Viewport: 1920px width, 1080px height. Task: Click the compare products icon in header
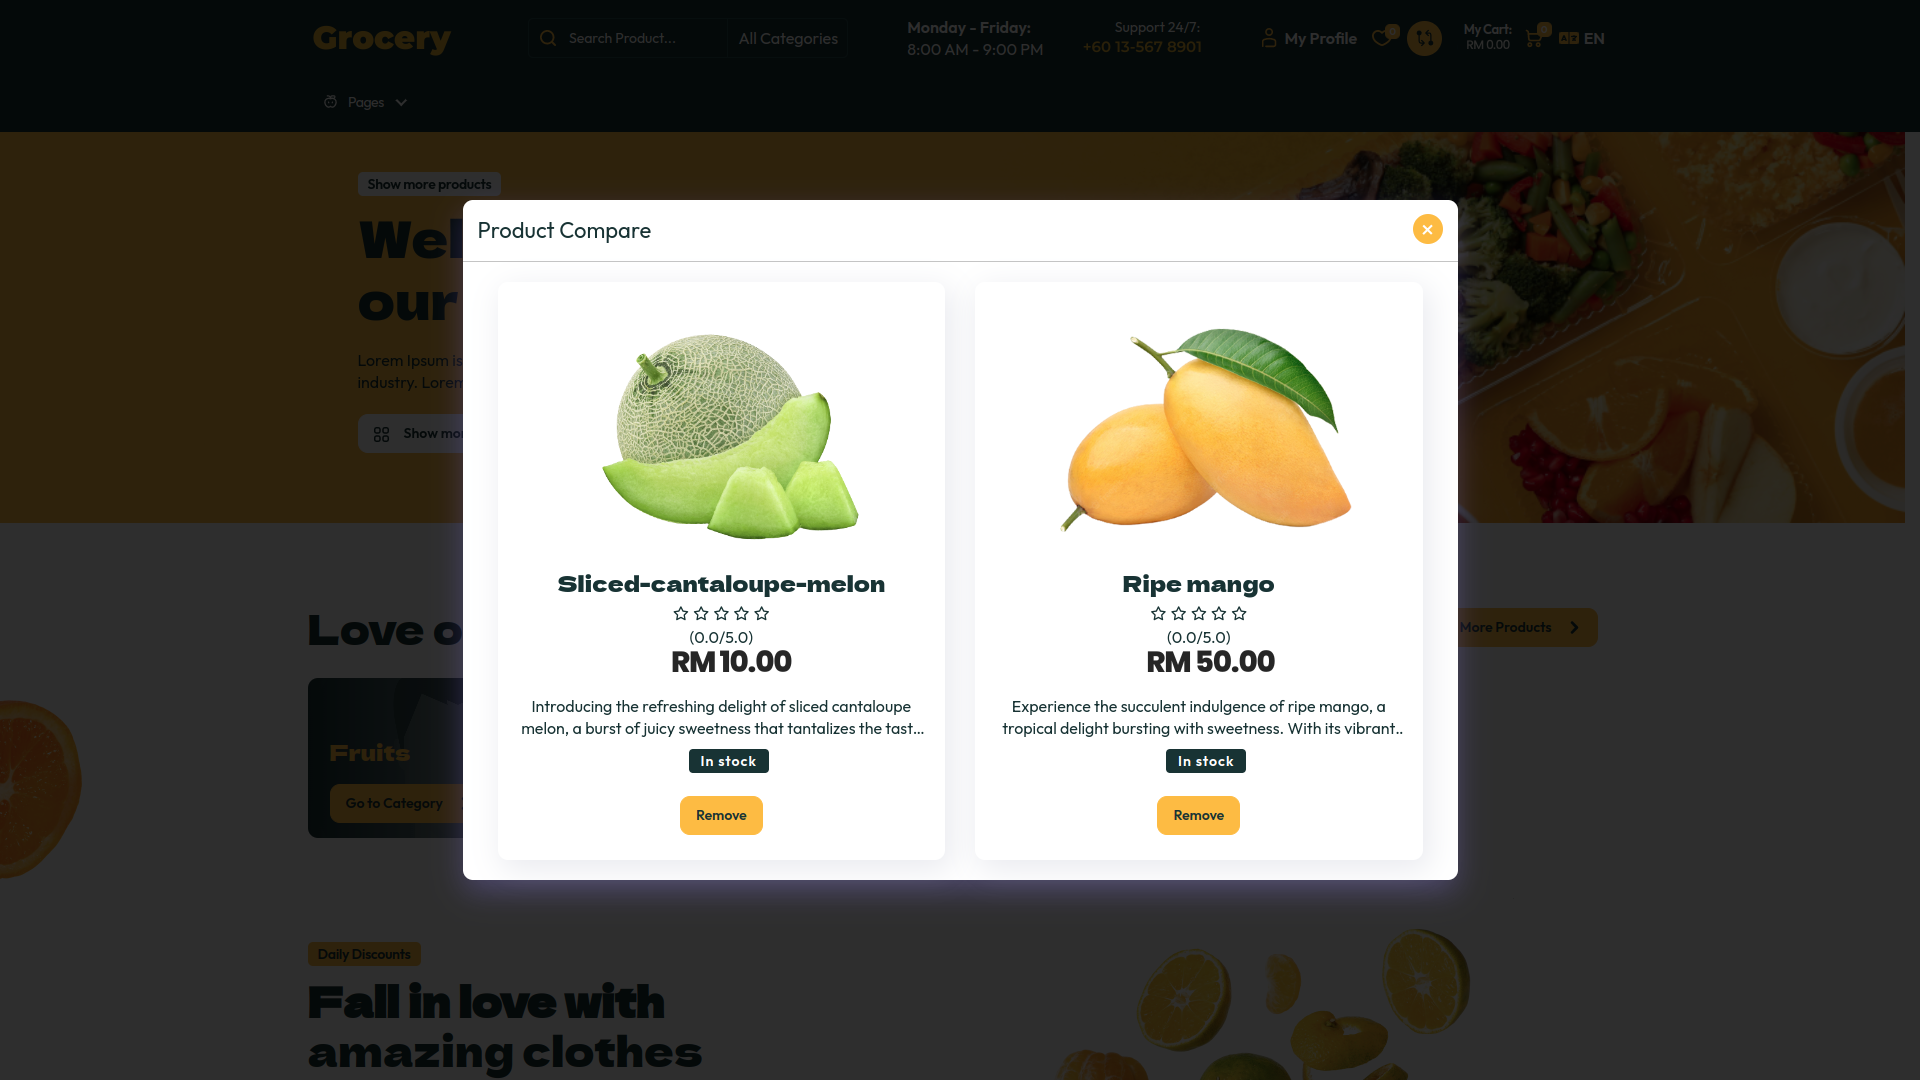pos(1424,38)
